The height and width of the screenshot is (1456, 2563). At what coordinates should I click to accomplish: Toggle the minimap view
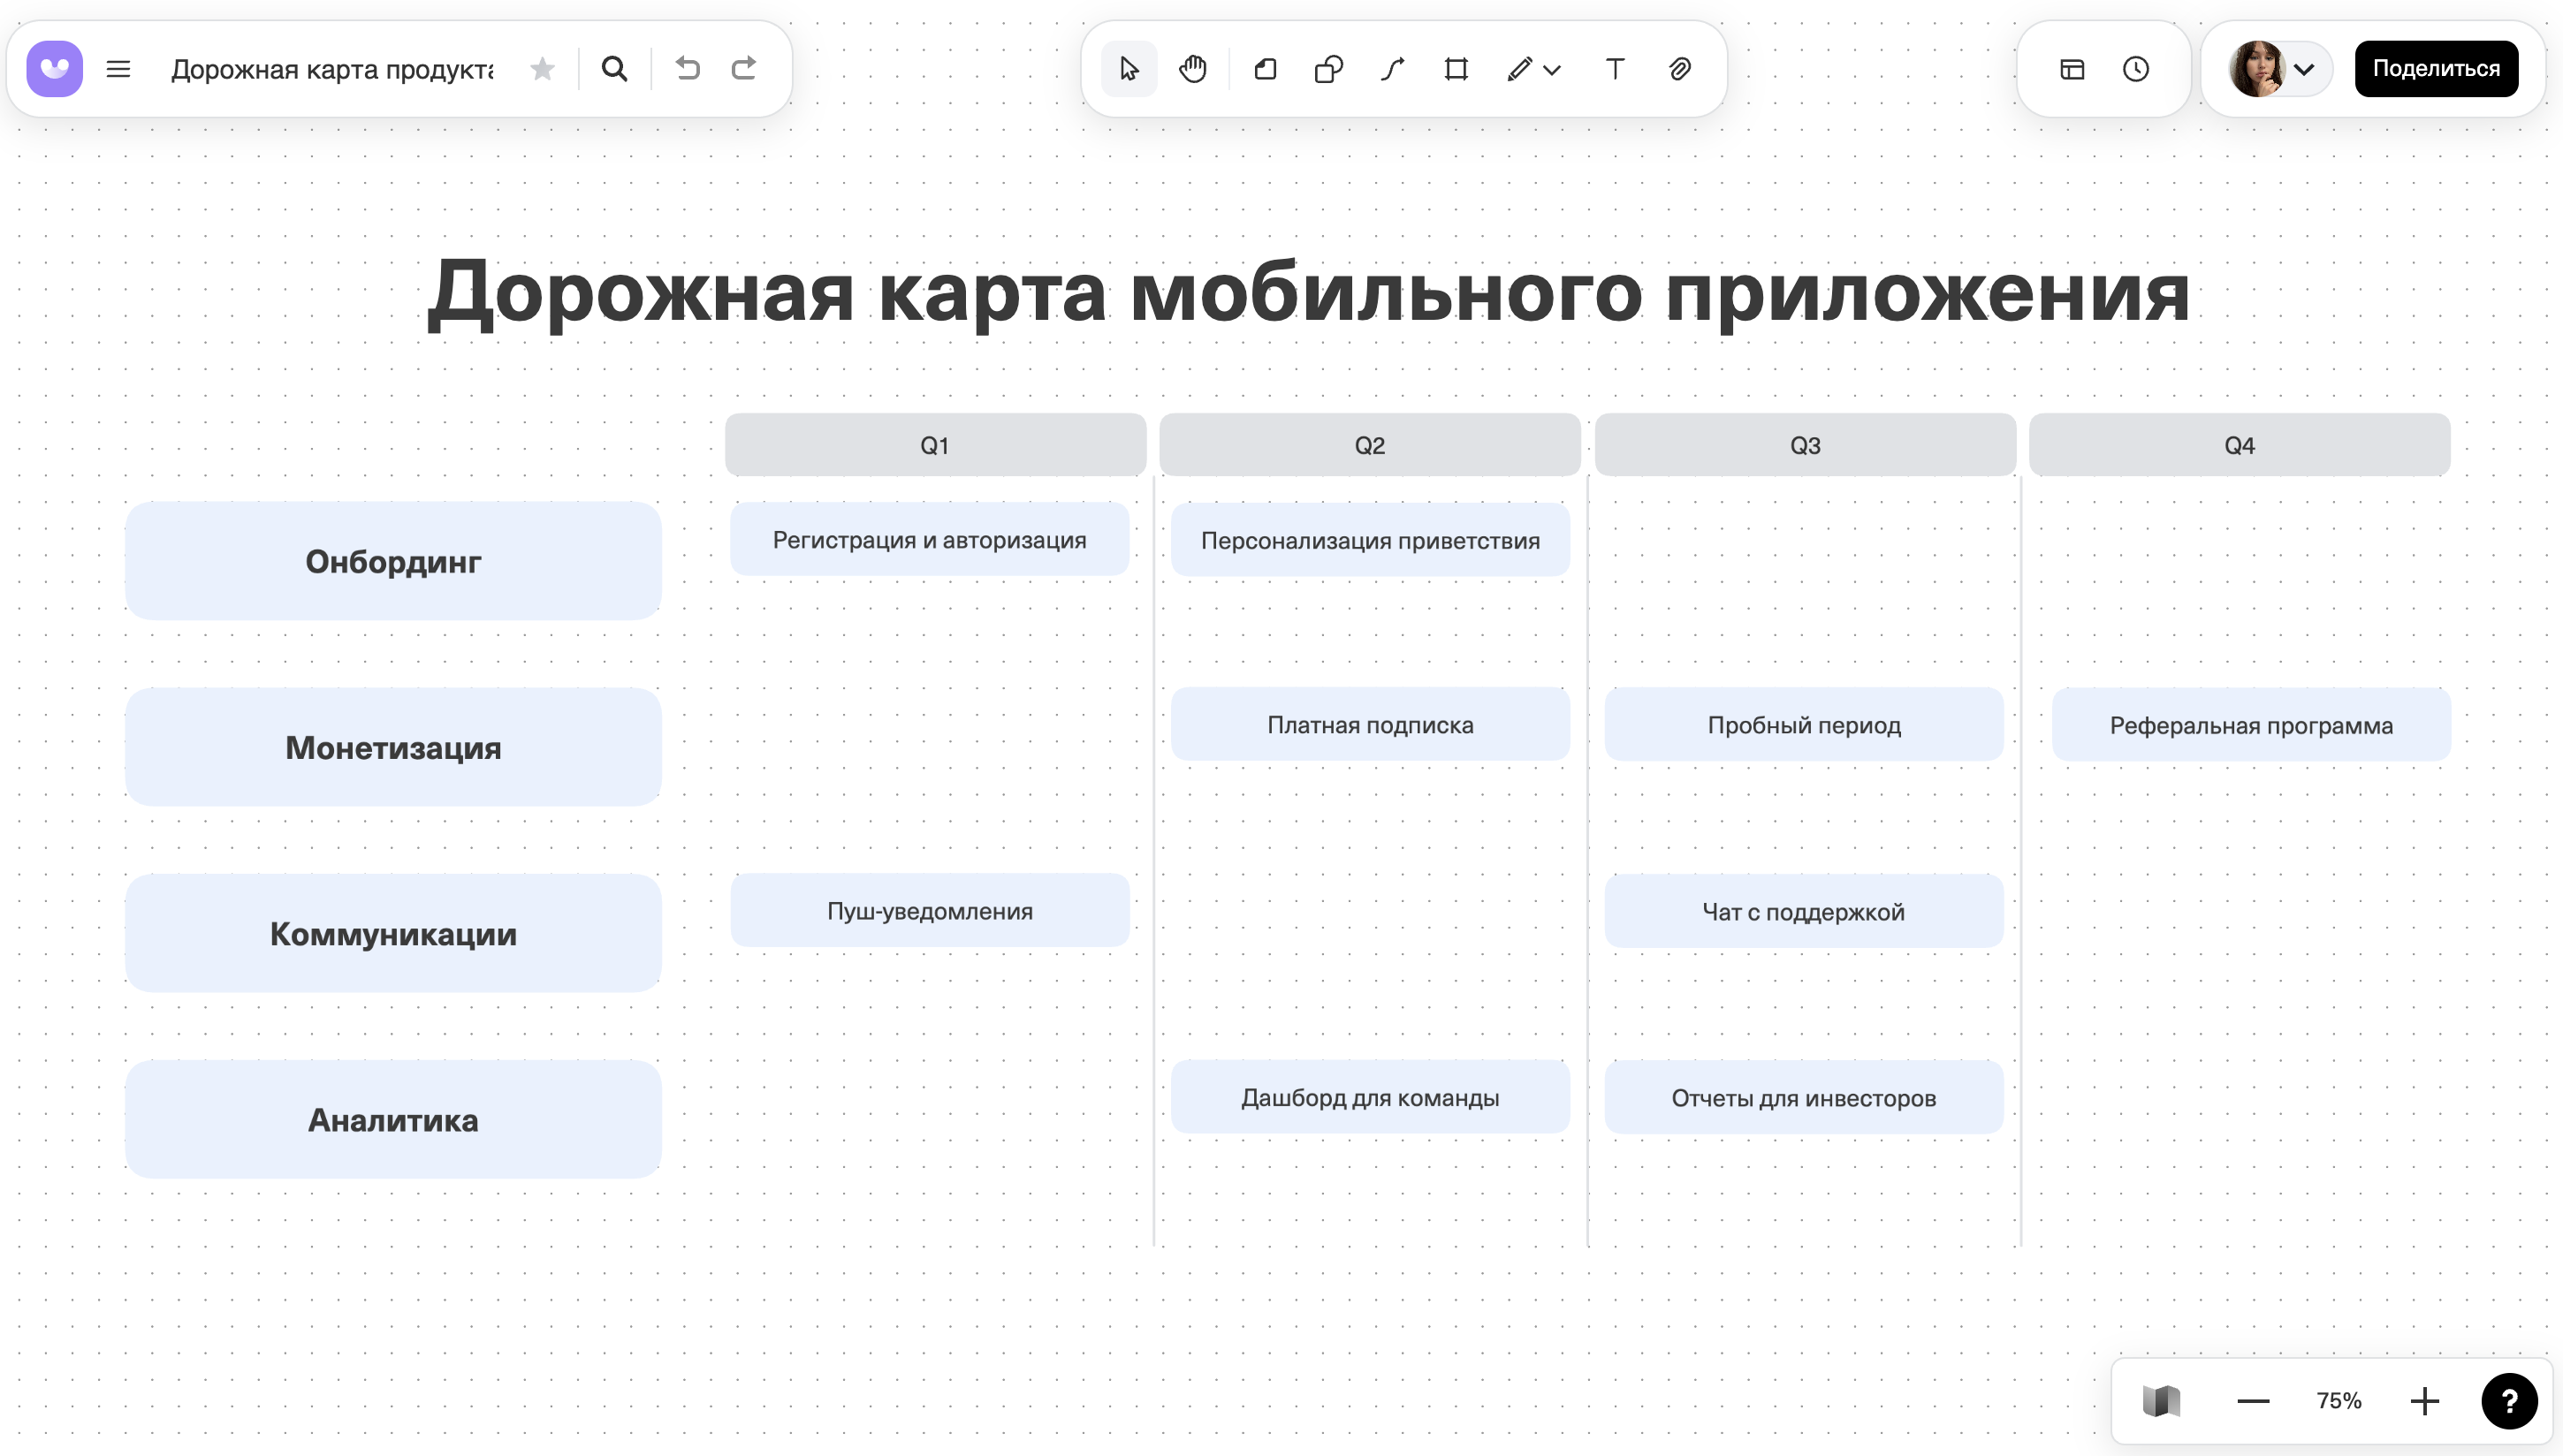click(2162, 1400)
